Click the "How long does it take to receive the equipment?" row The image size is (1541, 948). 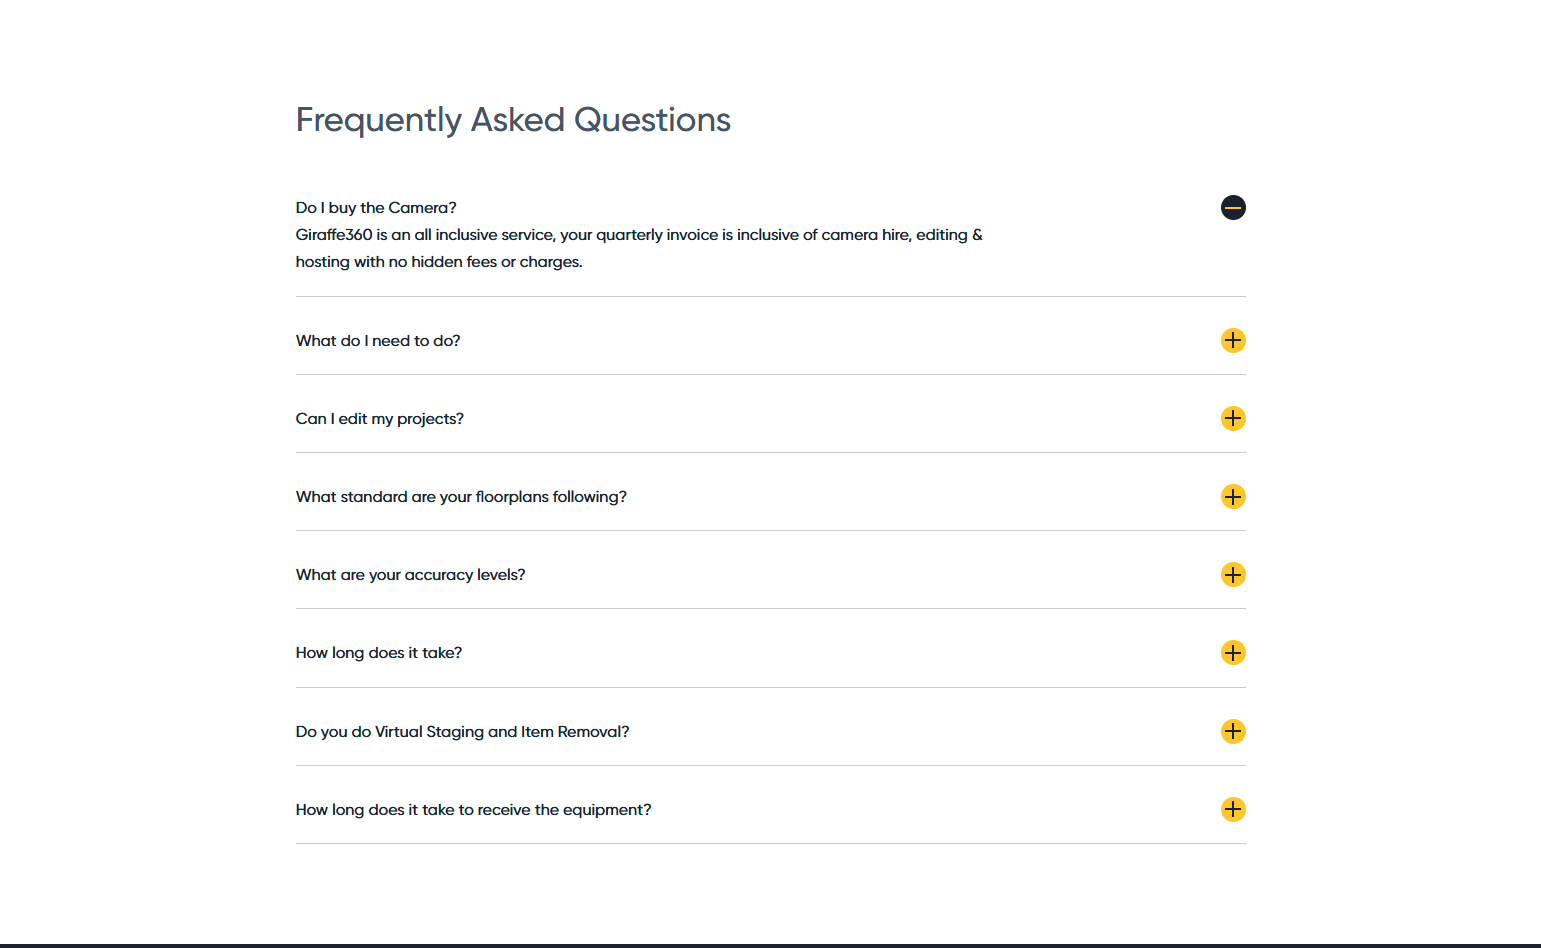point(473,809)
